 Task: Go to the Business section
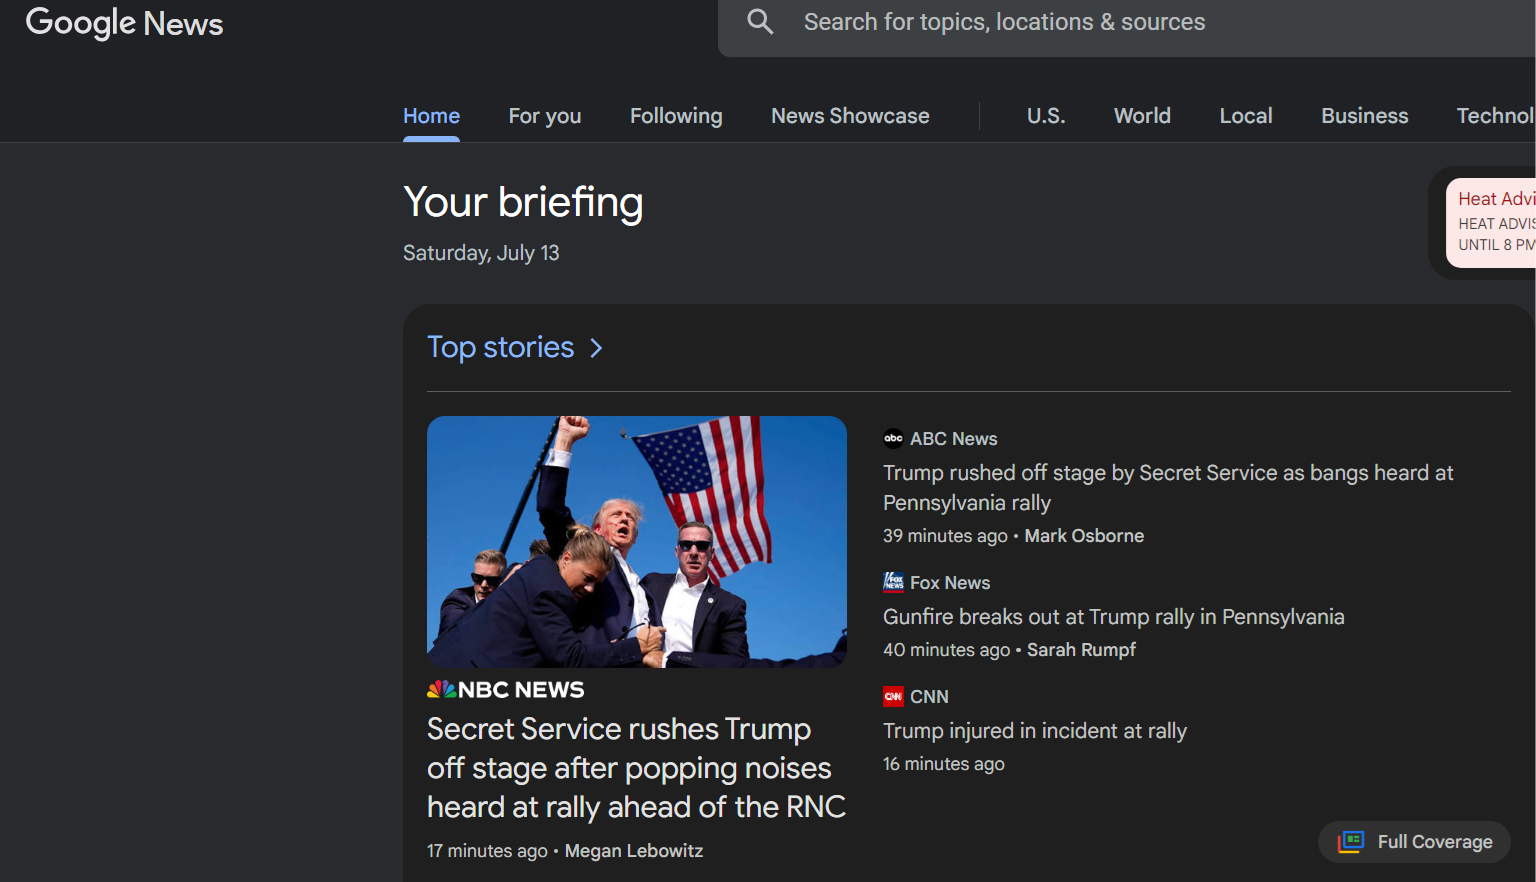pyautogui.click(x=1364, y=116)
